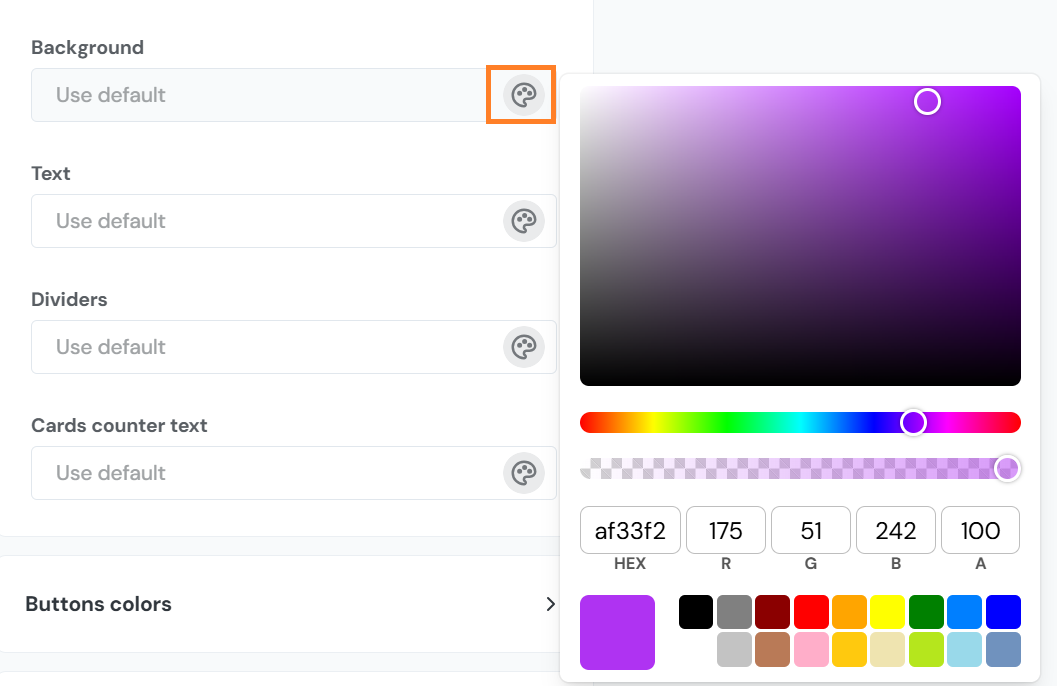
Task: Expand the Buttons colors section
Action: click(x=549, y=604)
